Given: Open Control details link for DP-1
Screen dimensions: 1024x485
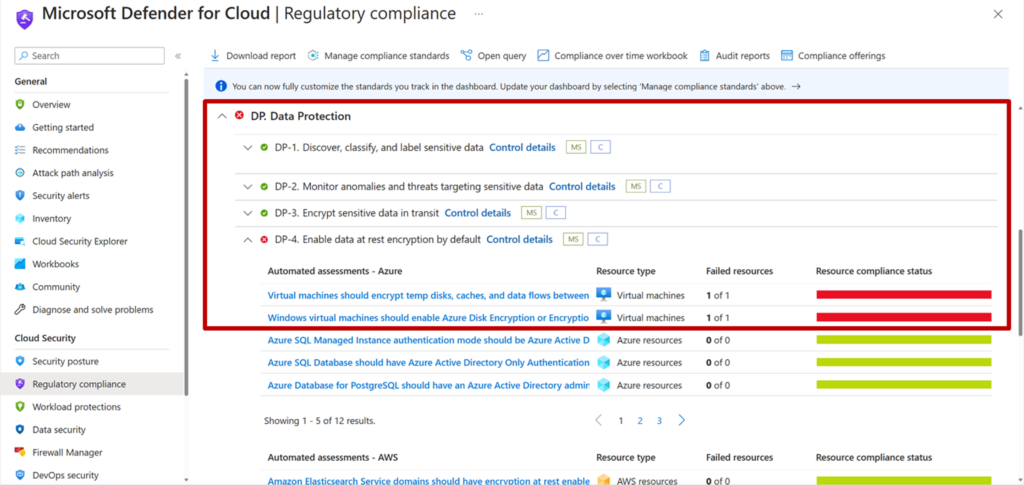Looking at the screenshot, I should tap(522, 148).
